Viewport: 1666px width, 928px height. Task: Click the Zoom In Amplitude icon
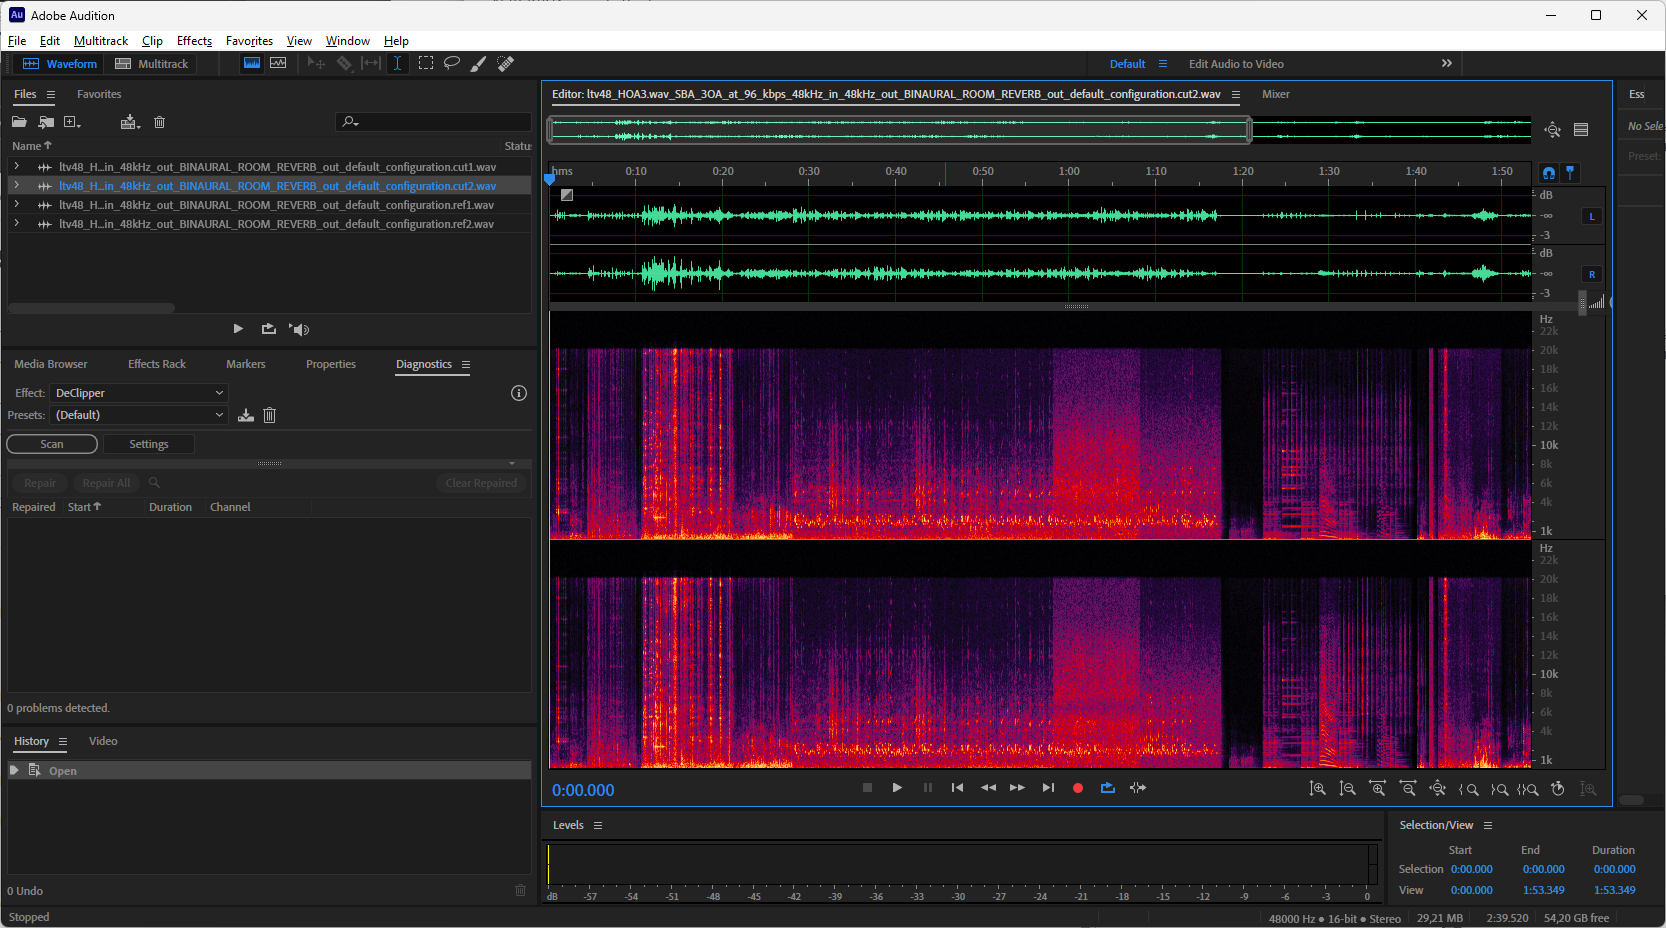pyautogui.click(x=1318, y=789)
